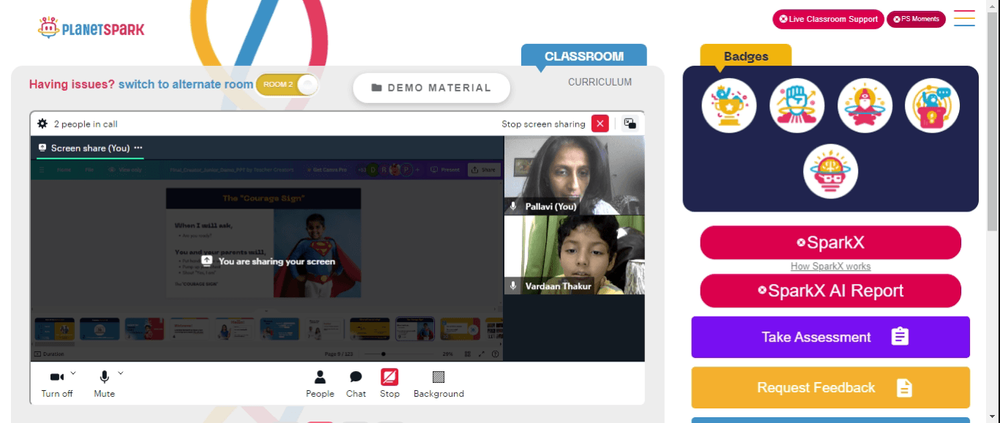Click Request Feedback button
Viewport: 1000px width, 423px height.
(x=830, y=387)
